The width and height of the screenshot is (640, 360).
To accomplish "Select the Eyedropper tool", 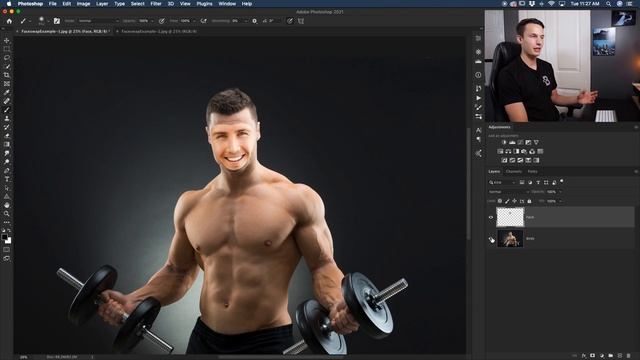I will click(7, 92).
